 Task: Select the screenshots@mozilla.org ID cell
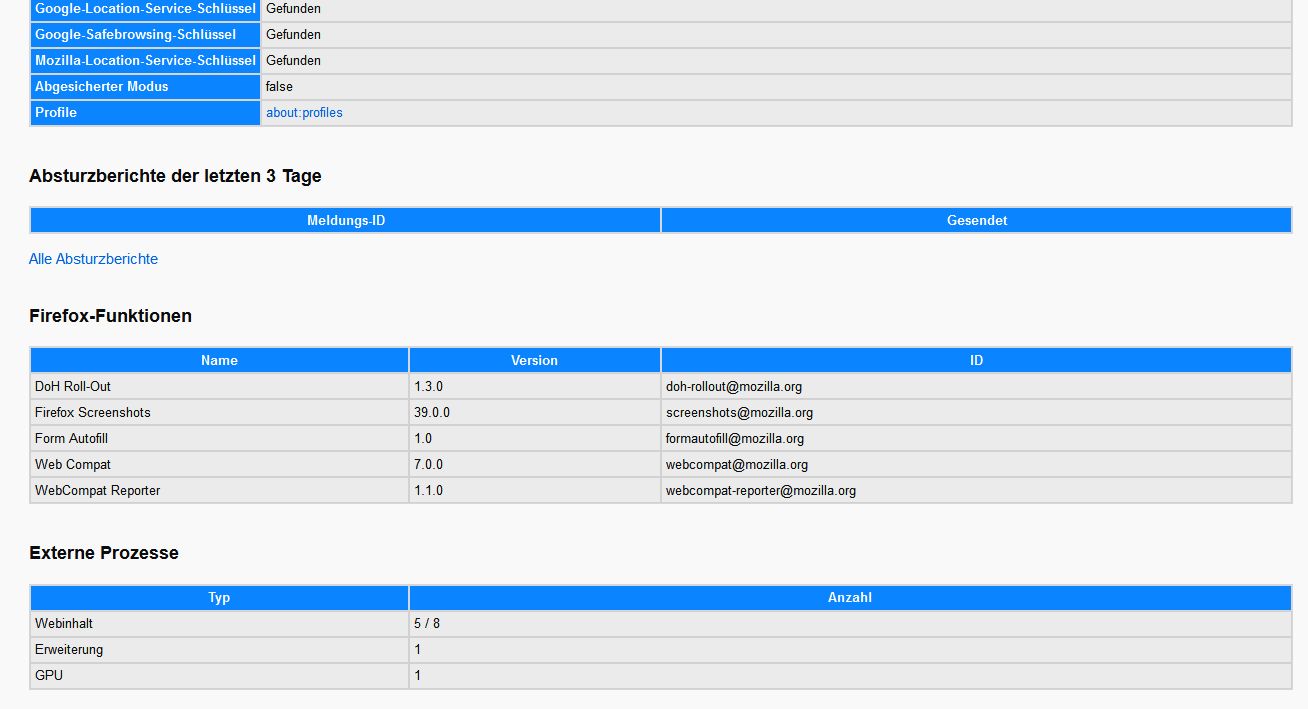coord(739,412)
